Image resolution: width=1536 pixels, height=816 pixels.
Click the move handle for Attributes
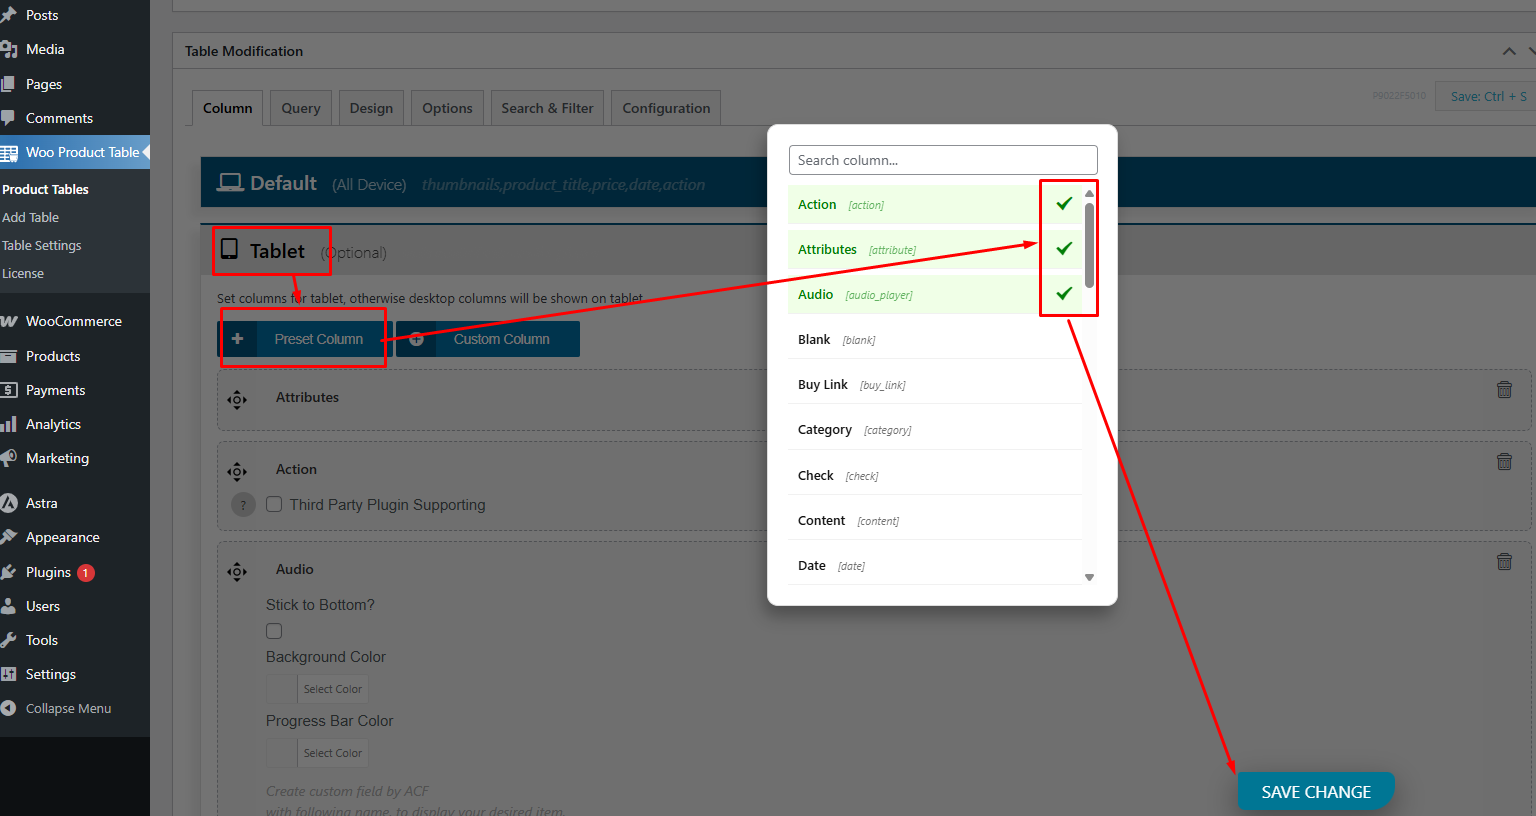click(x=237, y=400)
